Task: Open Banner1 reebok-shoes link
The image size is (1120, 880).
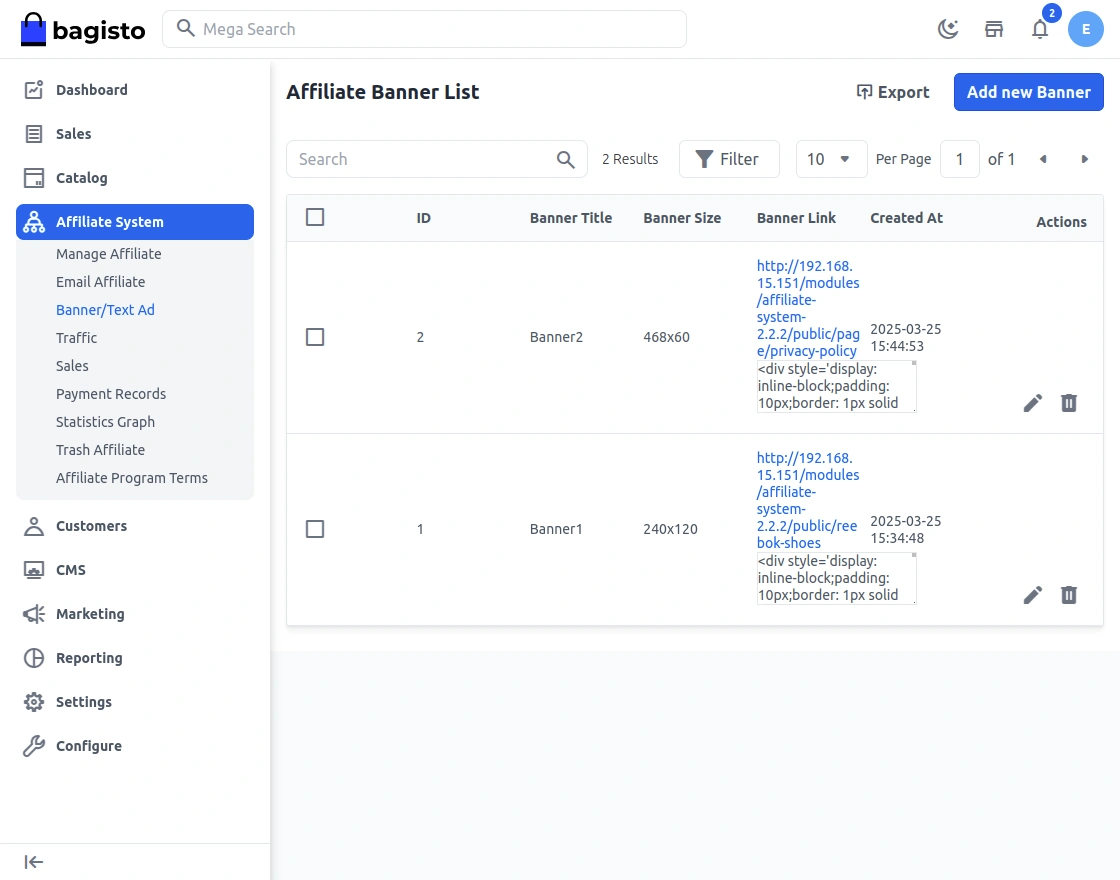Action: pyautogui.click(x=807, y=500)
